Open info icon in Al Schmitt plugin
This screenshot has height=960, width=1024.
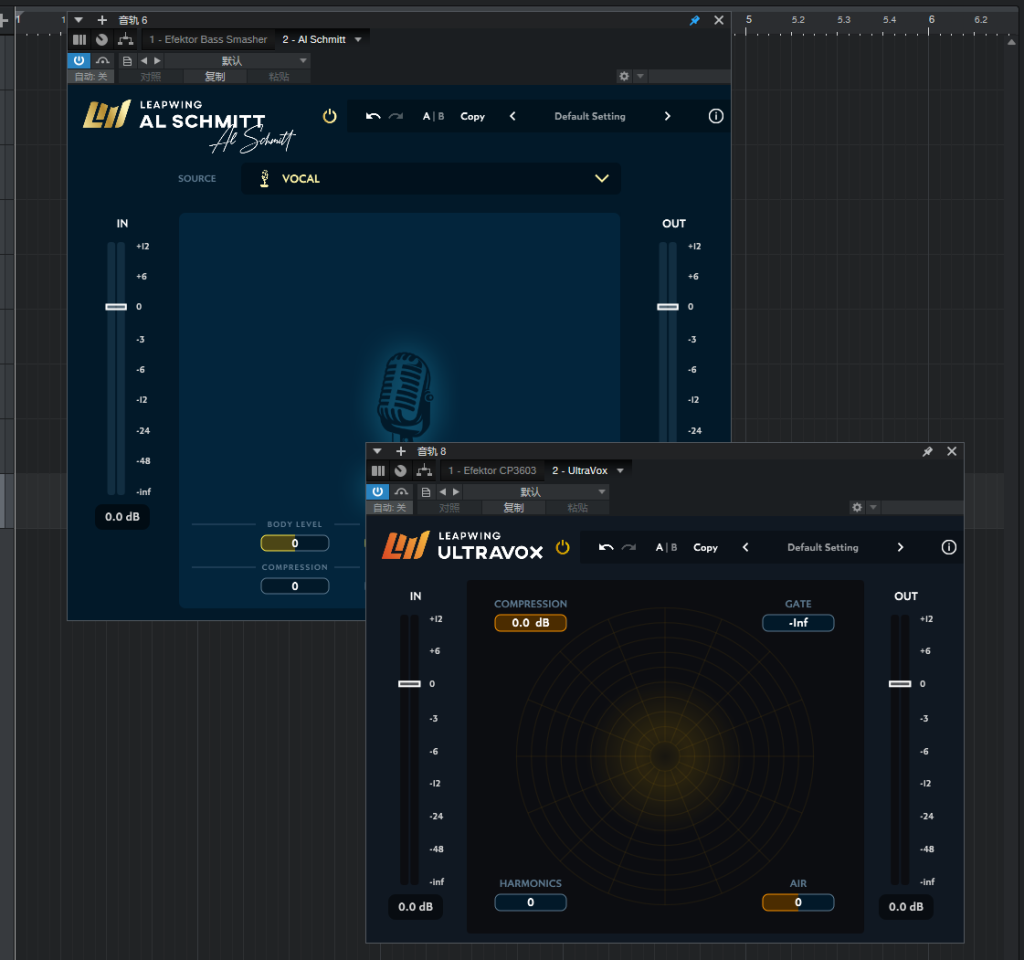click(x=716, y=116)
